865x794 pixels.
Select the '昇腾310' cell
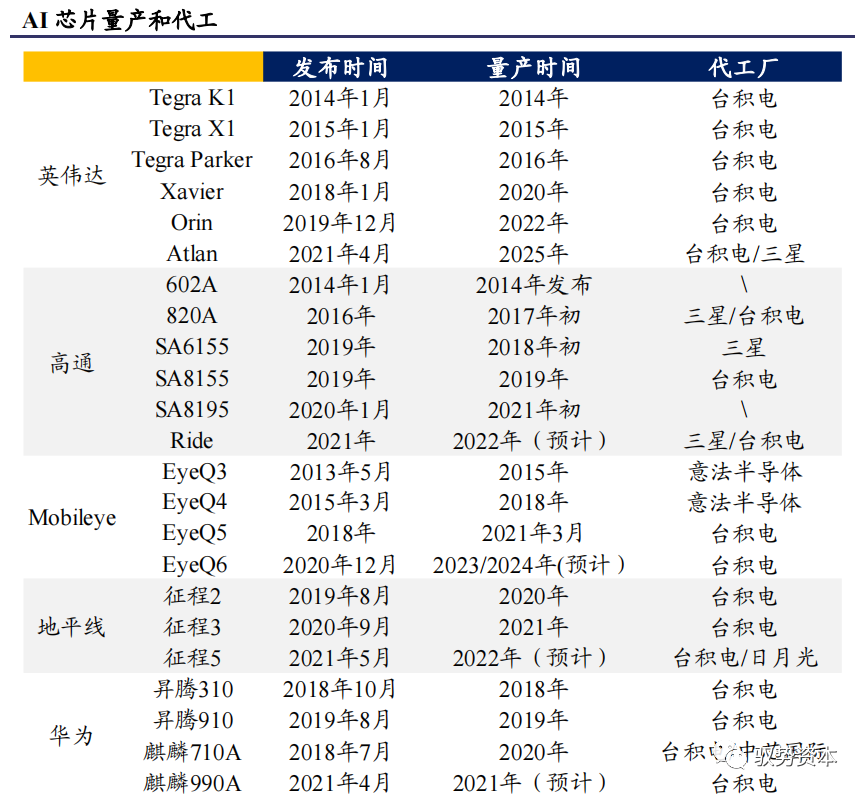tap(193, 689)
